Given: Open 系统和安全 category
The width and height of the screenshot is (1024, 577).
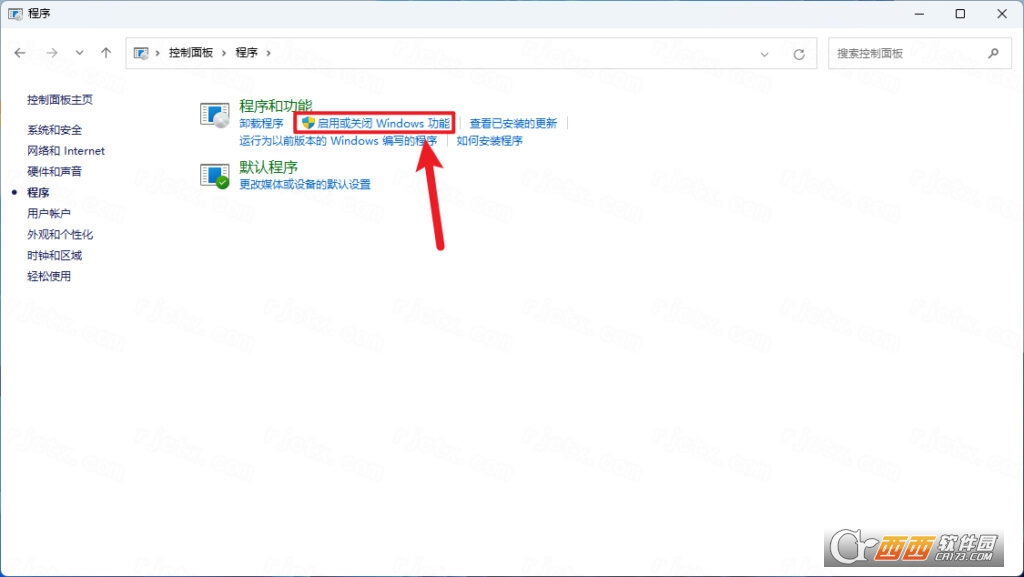Looking at the screenshot, I should [x=55, y=130].
